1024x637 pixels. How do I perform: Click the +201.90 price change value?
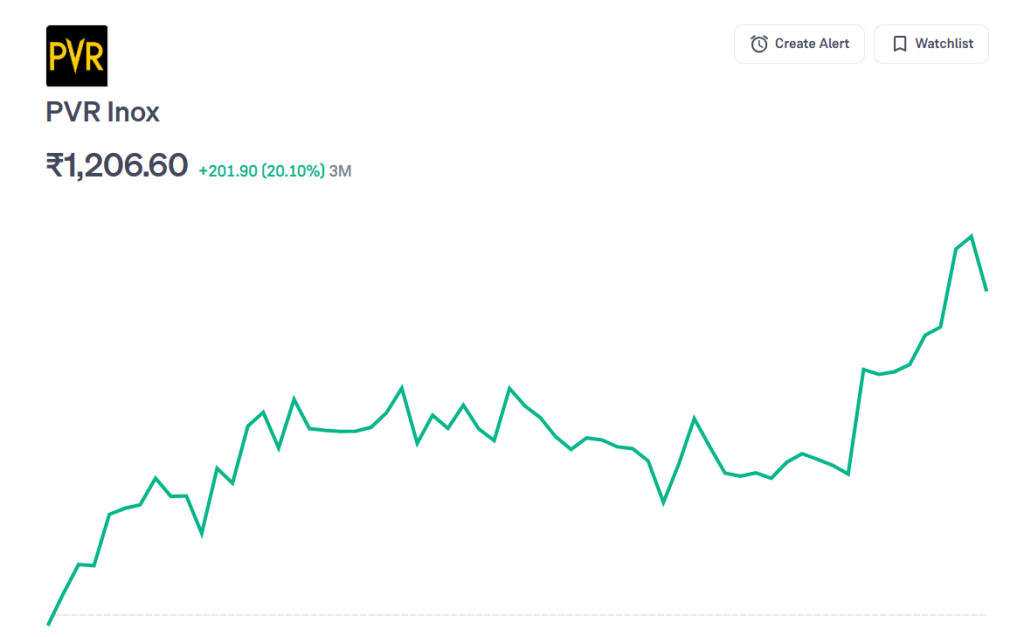click(x=227, y=171)
